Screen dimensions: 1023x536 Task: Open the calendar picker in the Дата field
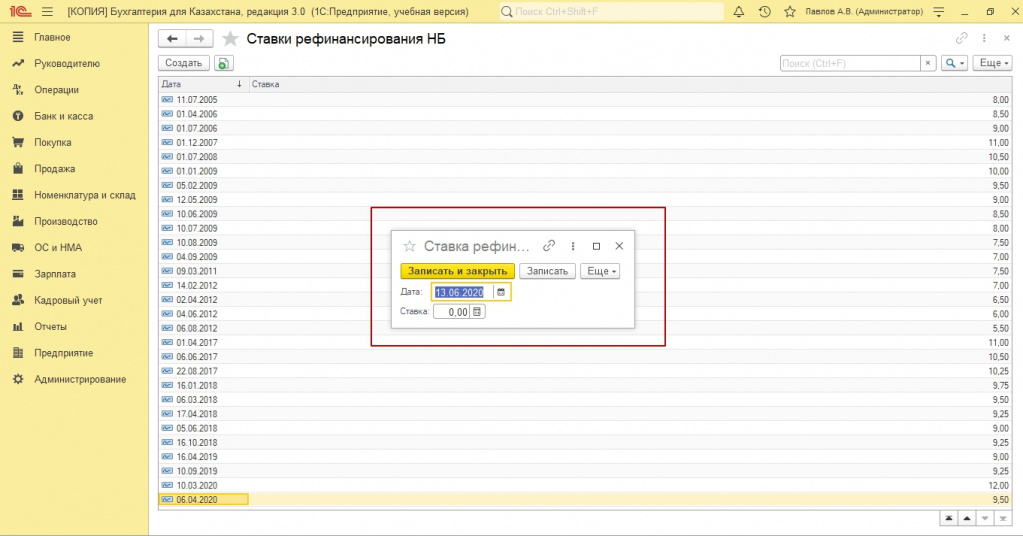click(501, 292)
